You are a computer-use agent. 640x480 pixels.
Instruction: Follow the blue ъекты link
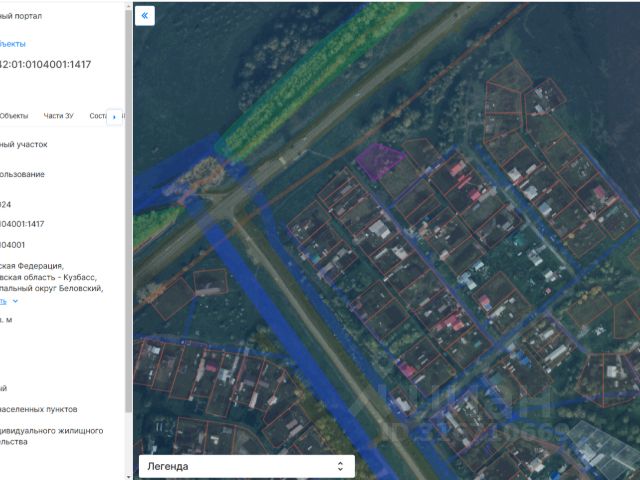(x=13, y=44)
